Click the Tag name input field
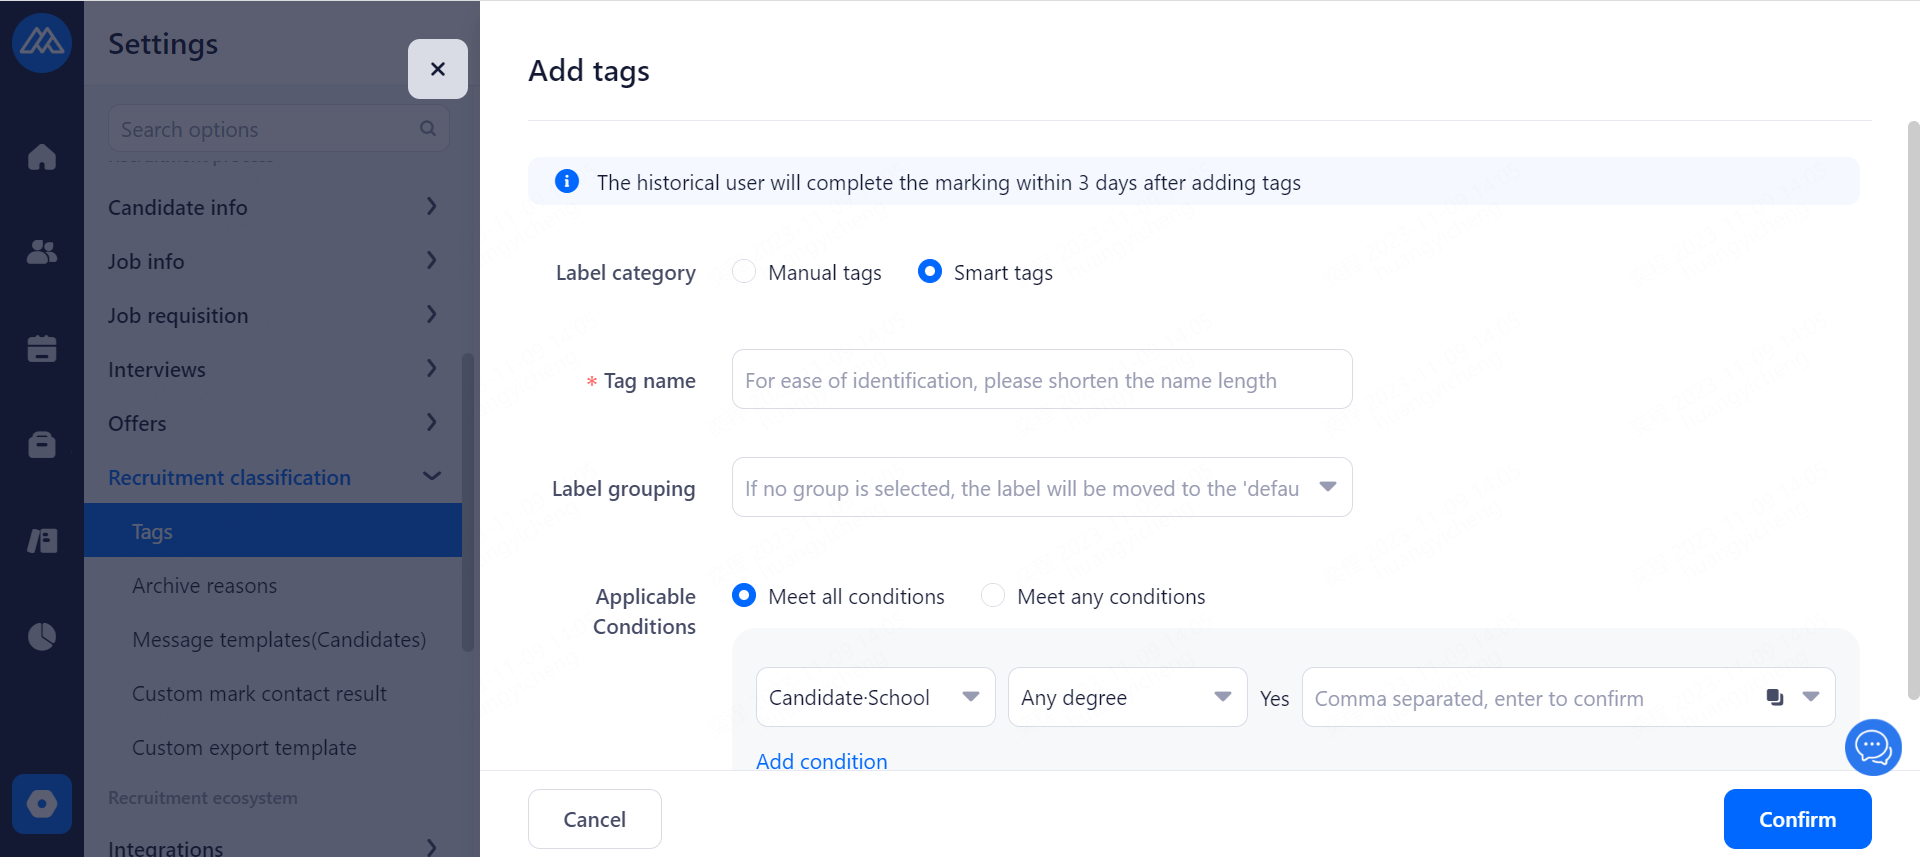This screenshot has width=1920, height=857. [x=1041, y=379]
